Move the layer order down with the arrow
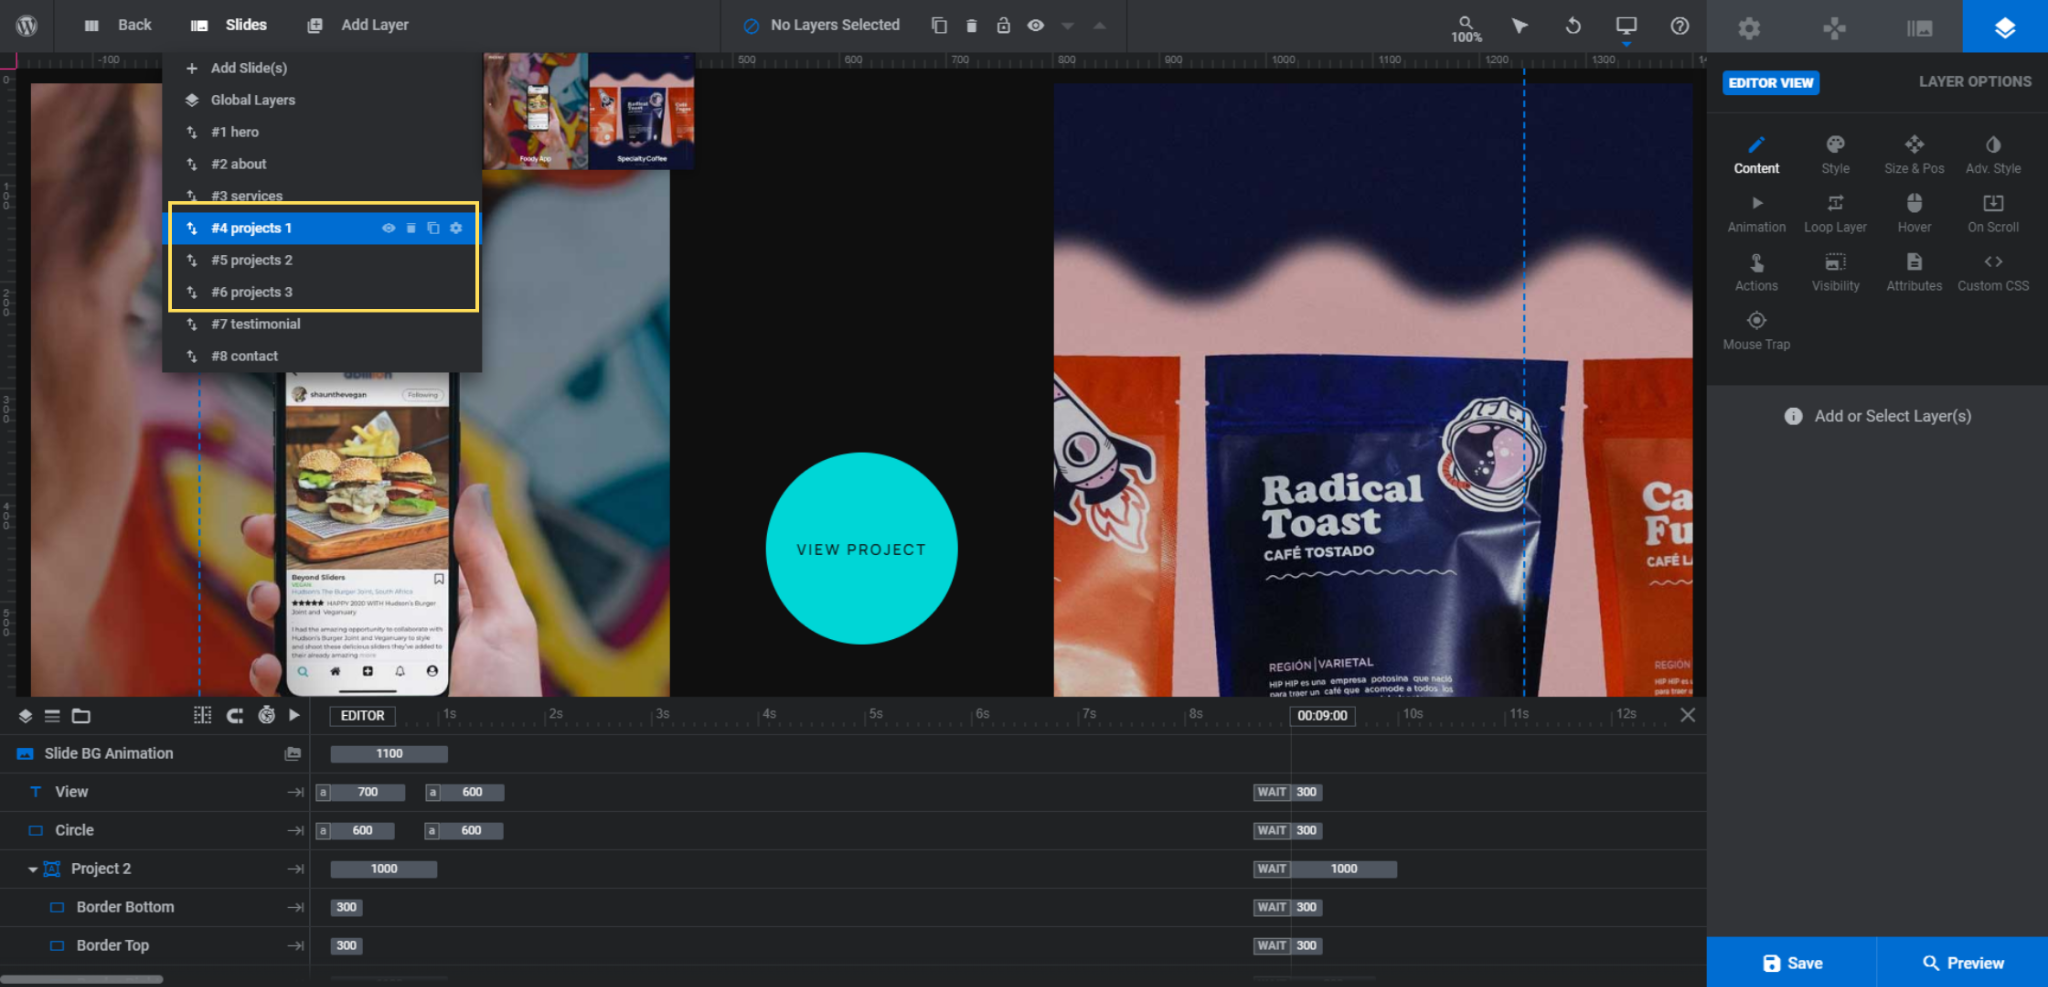This screenshot has height=987, width=2048. [x=1067, y=26]
